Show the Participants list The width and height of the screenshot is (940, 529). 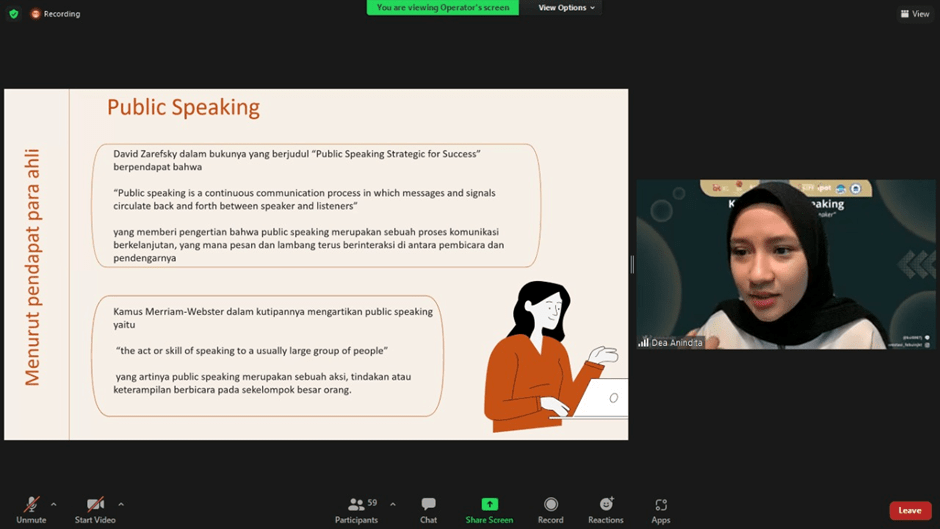356,510
